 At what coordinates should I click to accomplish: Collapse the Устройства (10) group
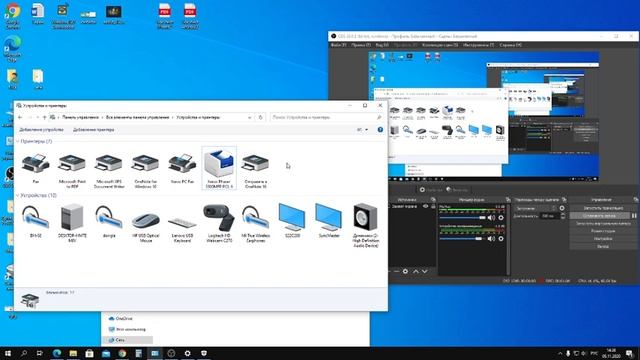[18, 196]
